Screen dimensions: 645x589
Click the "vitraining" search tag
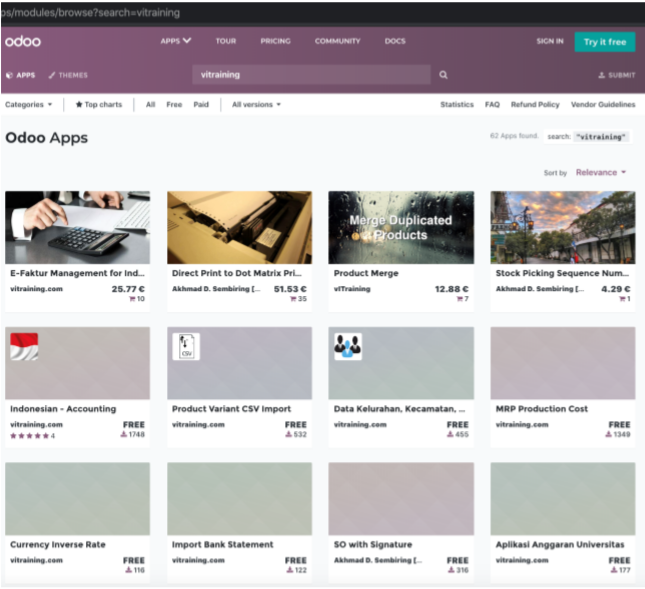coord(601,137)
